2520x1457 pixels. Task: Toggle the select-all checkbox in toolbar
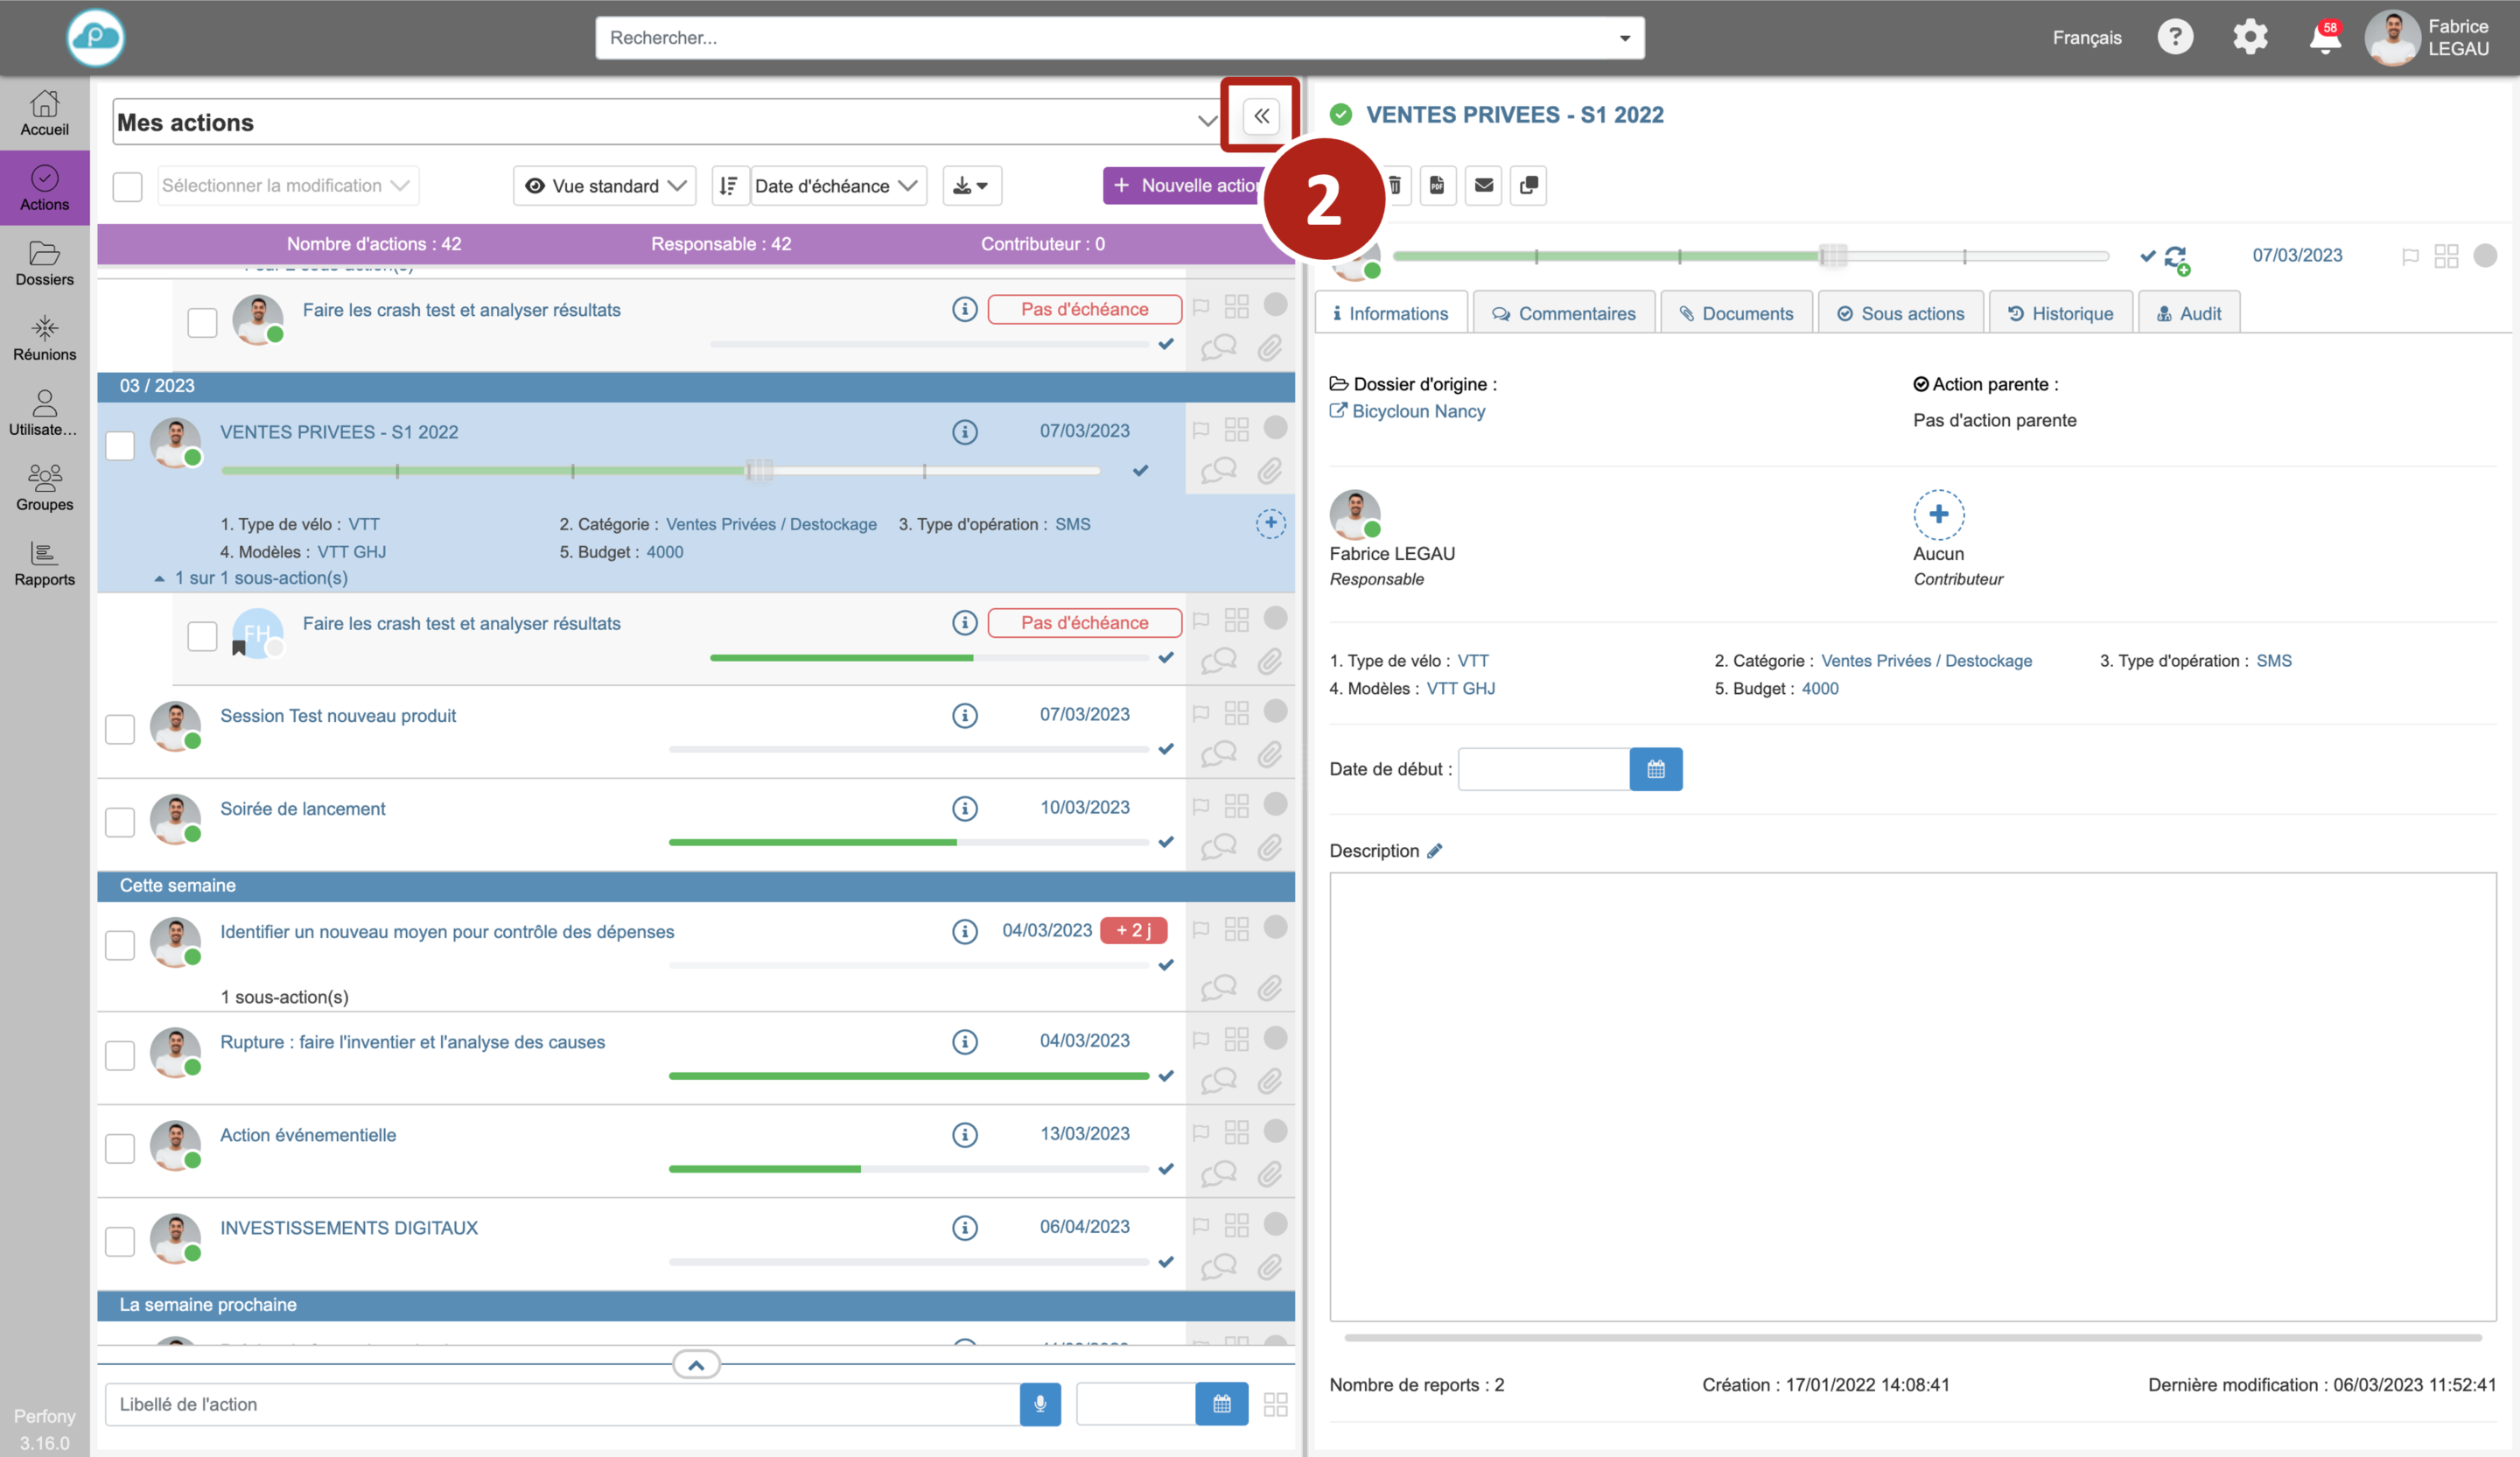(127, 186)
